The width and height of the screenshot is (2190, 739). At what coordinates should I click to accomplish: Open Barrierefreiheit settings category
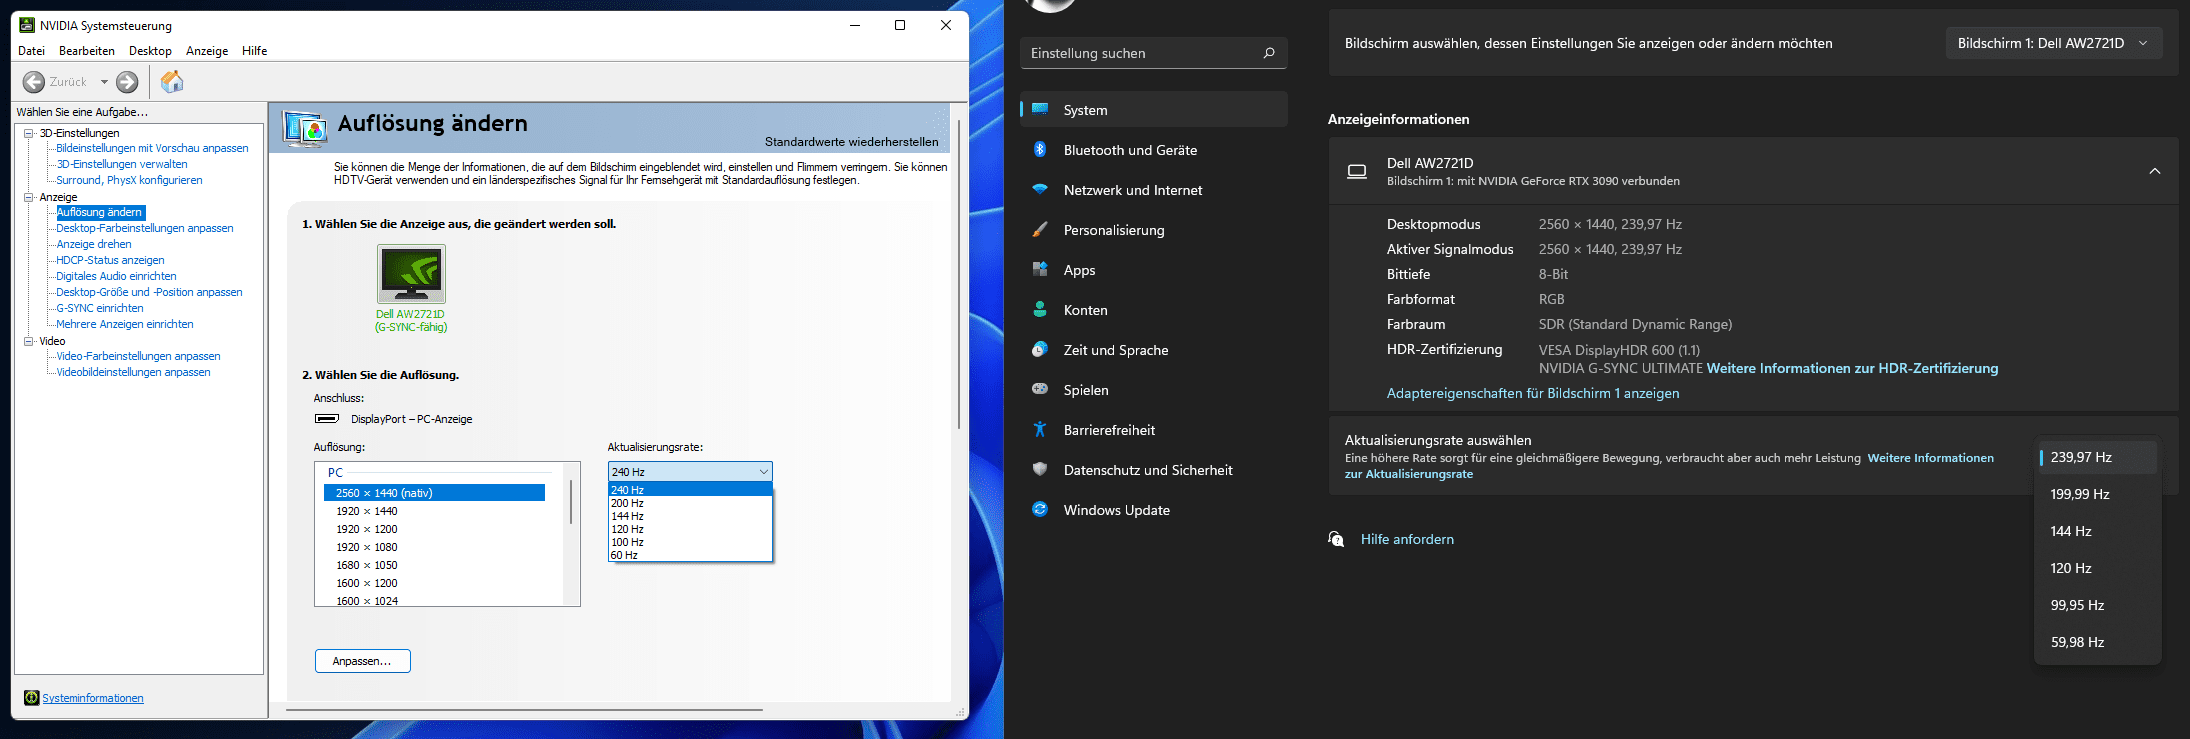pos(1154,430)
